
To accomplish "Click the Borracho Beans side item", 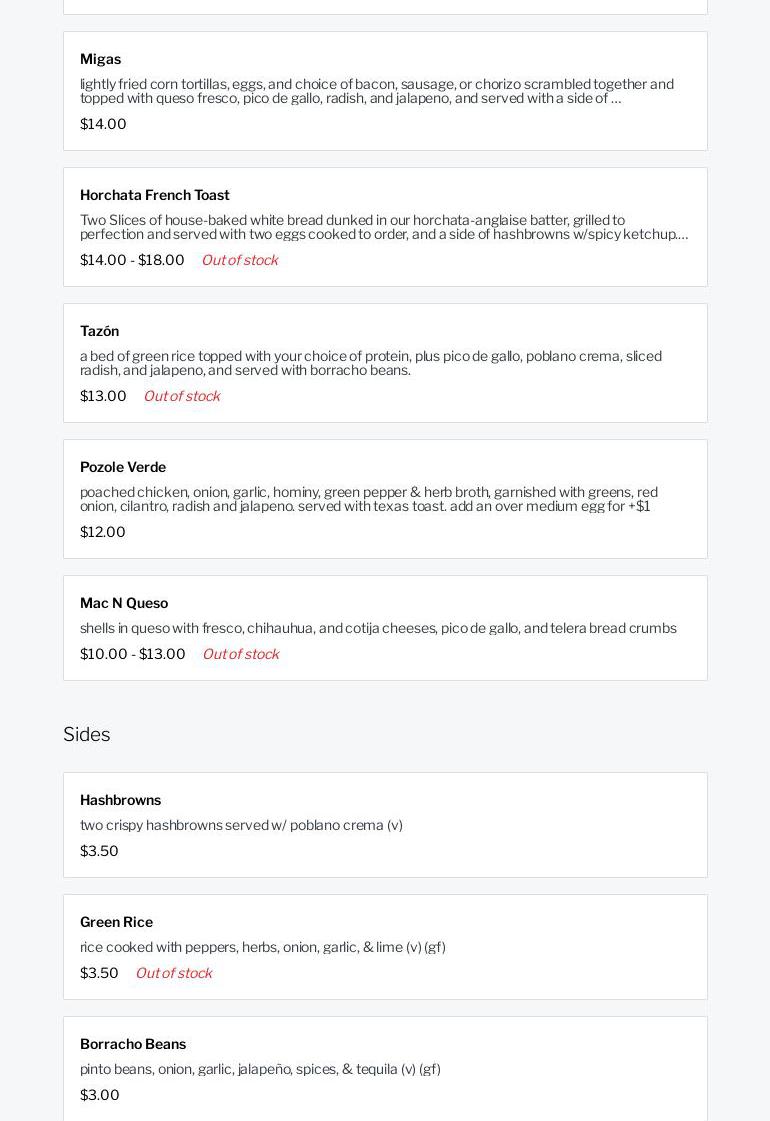I will (x=133, y=1044).
